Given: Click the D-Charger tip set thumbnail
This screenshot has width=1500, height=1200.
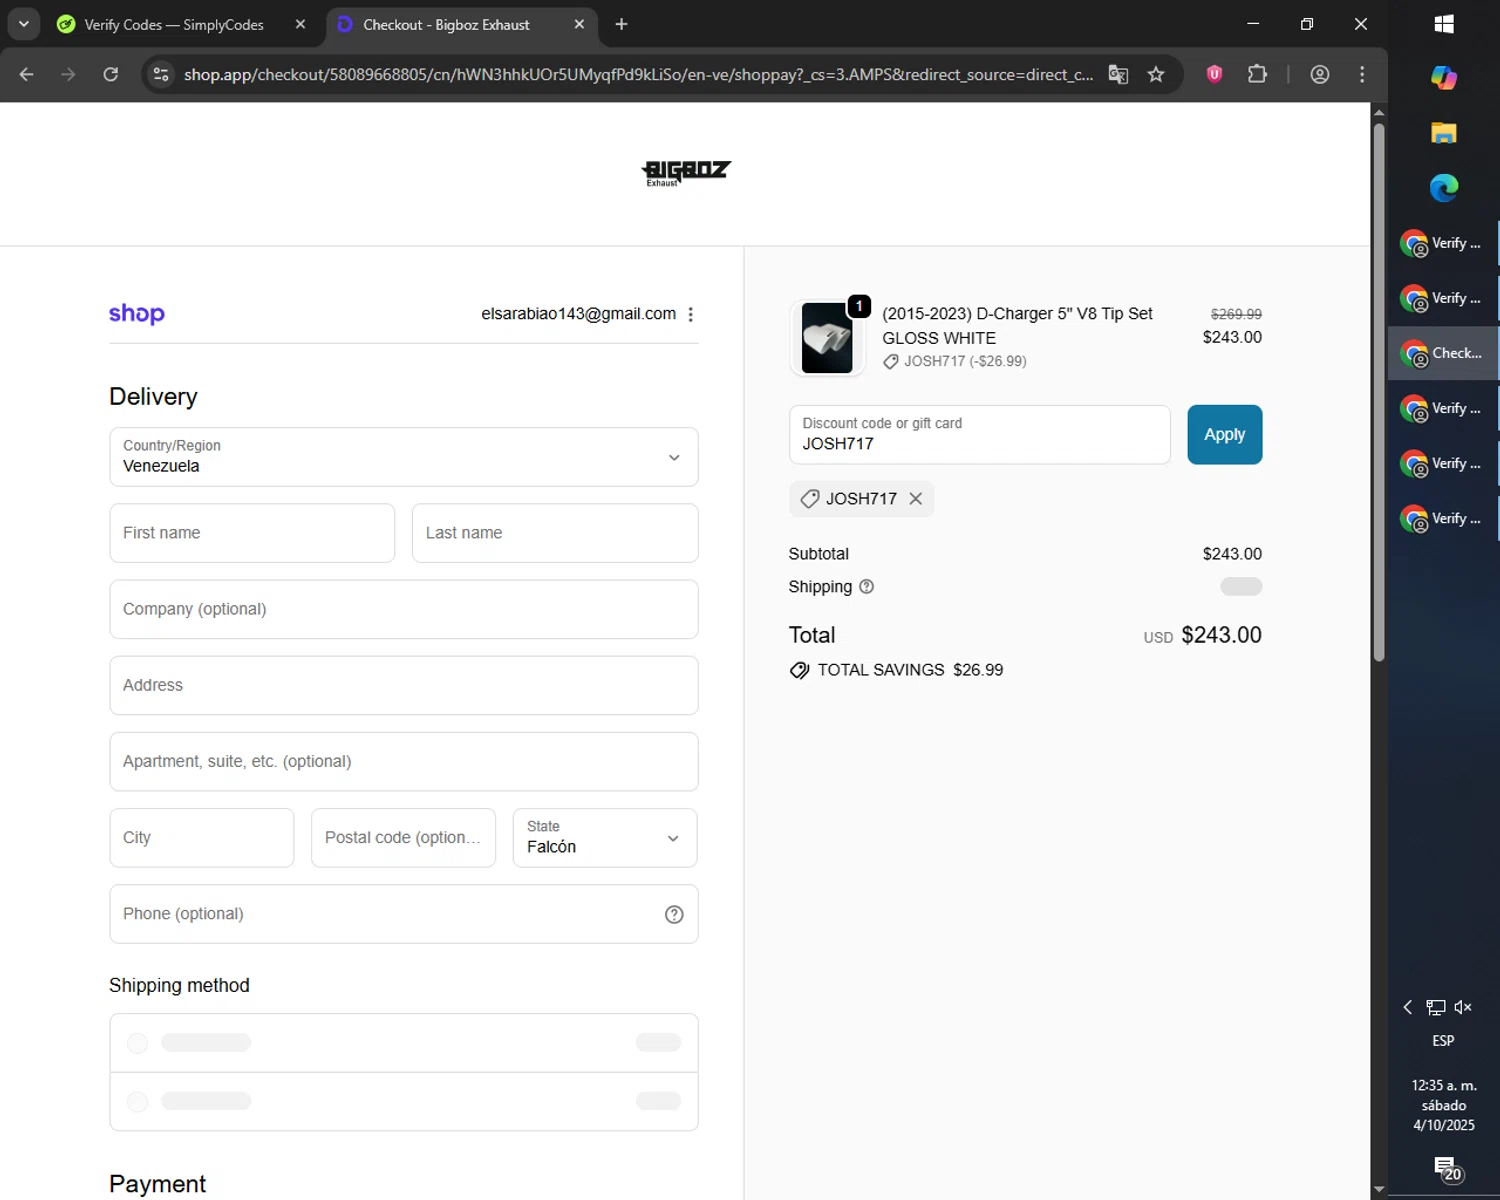Looking at the screenshot, I should pyautogui.click(x=827, y=338).
